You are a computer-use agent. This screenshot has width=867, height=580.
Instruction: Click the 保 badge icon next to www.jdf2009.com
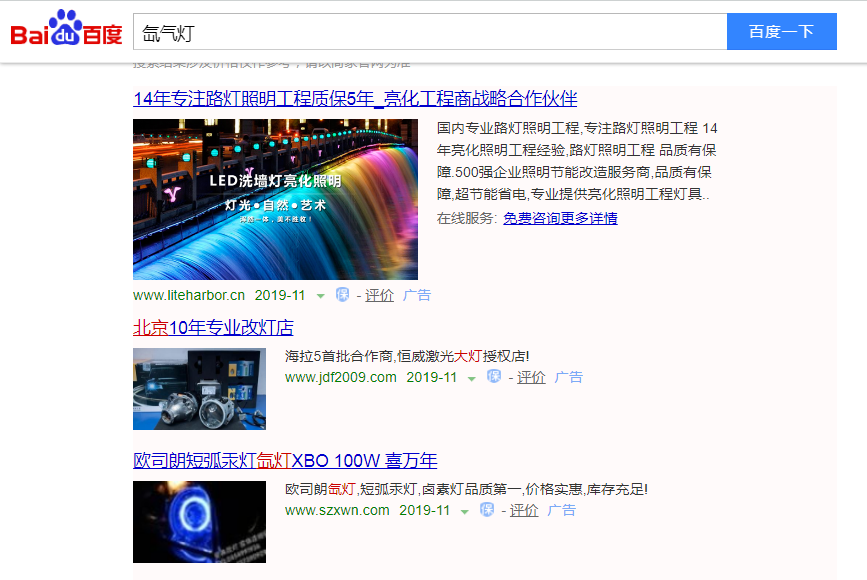point(493,377)
